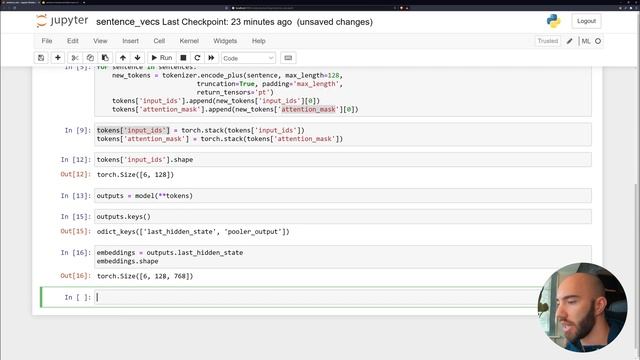
Task: Click the Python logo icon
Action: coord(553,21)
